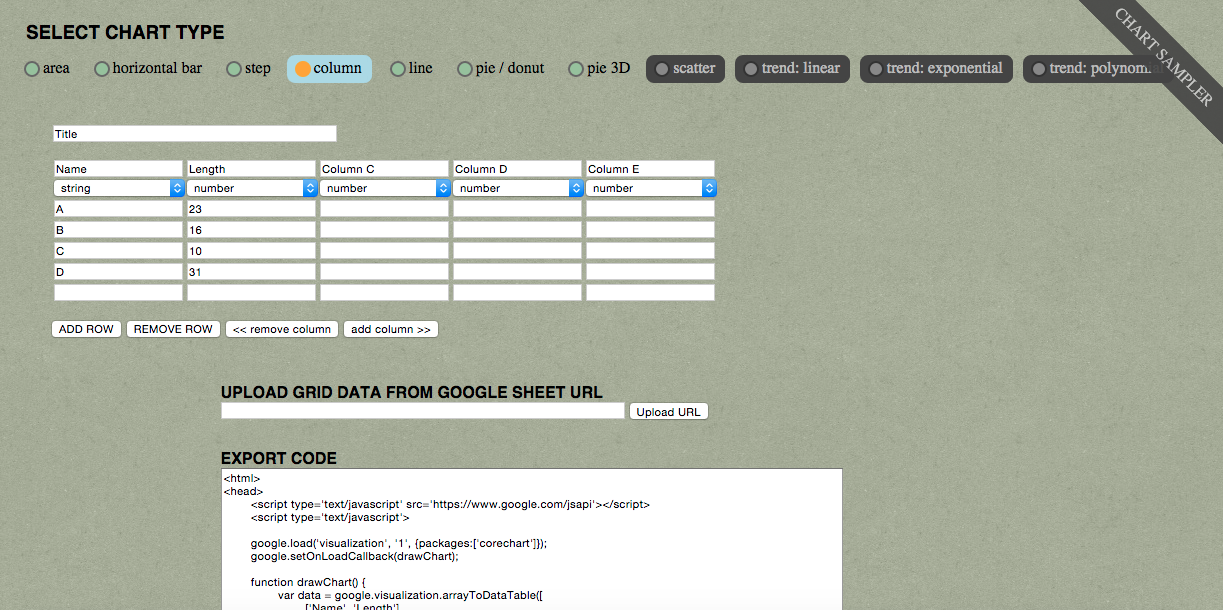The image size is (1223, 610).
Task: Click the function drawChart() { code line
Action: point(307,582)
